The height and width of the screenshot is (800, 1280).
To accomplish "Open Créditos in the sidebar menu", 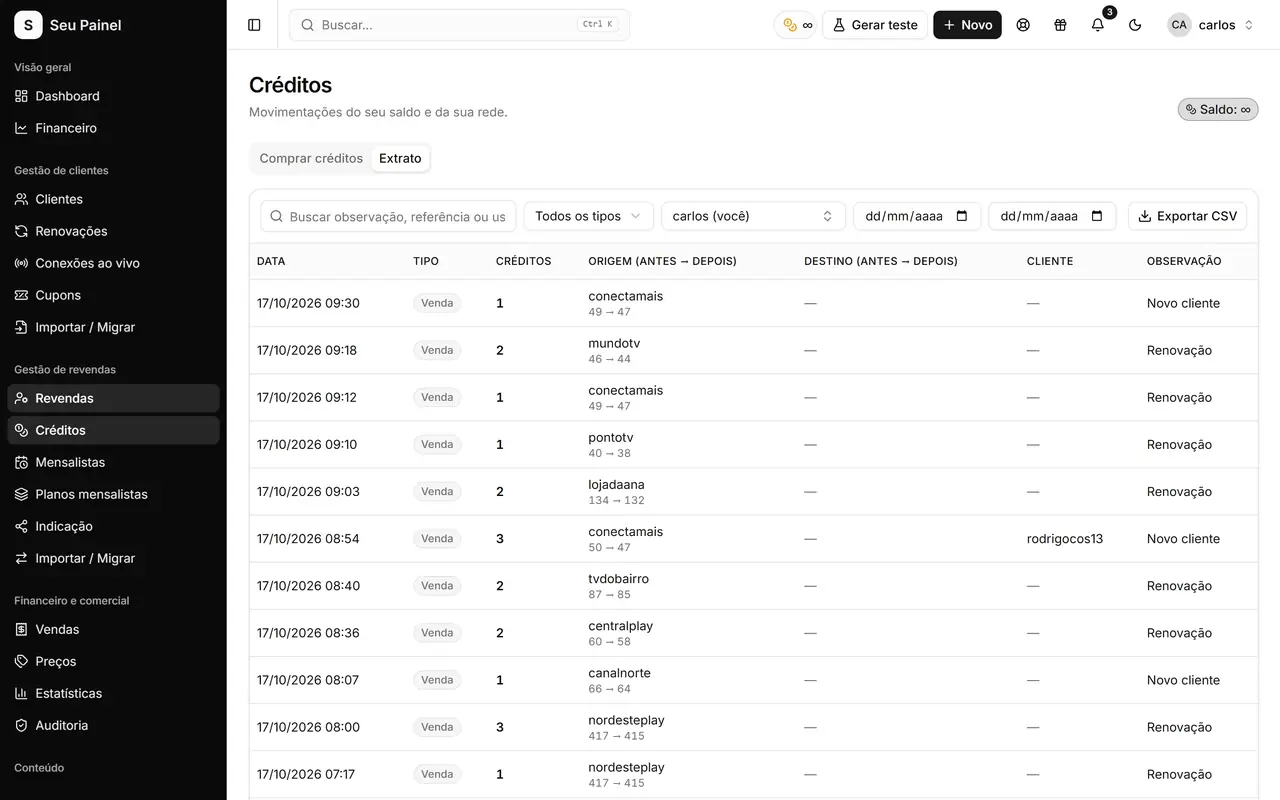I will (113, 430).
